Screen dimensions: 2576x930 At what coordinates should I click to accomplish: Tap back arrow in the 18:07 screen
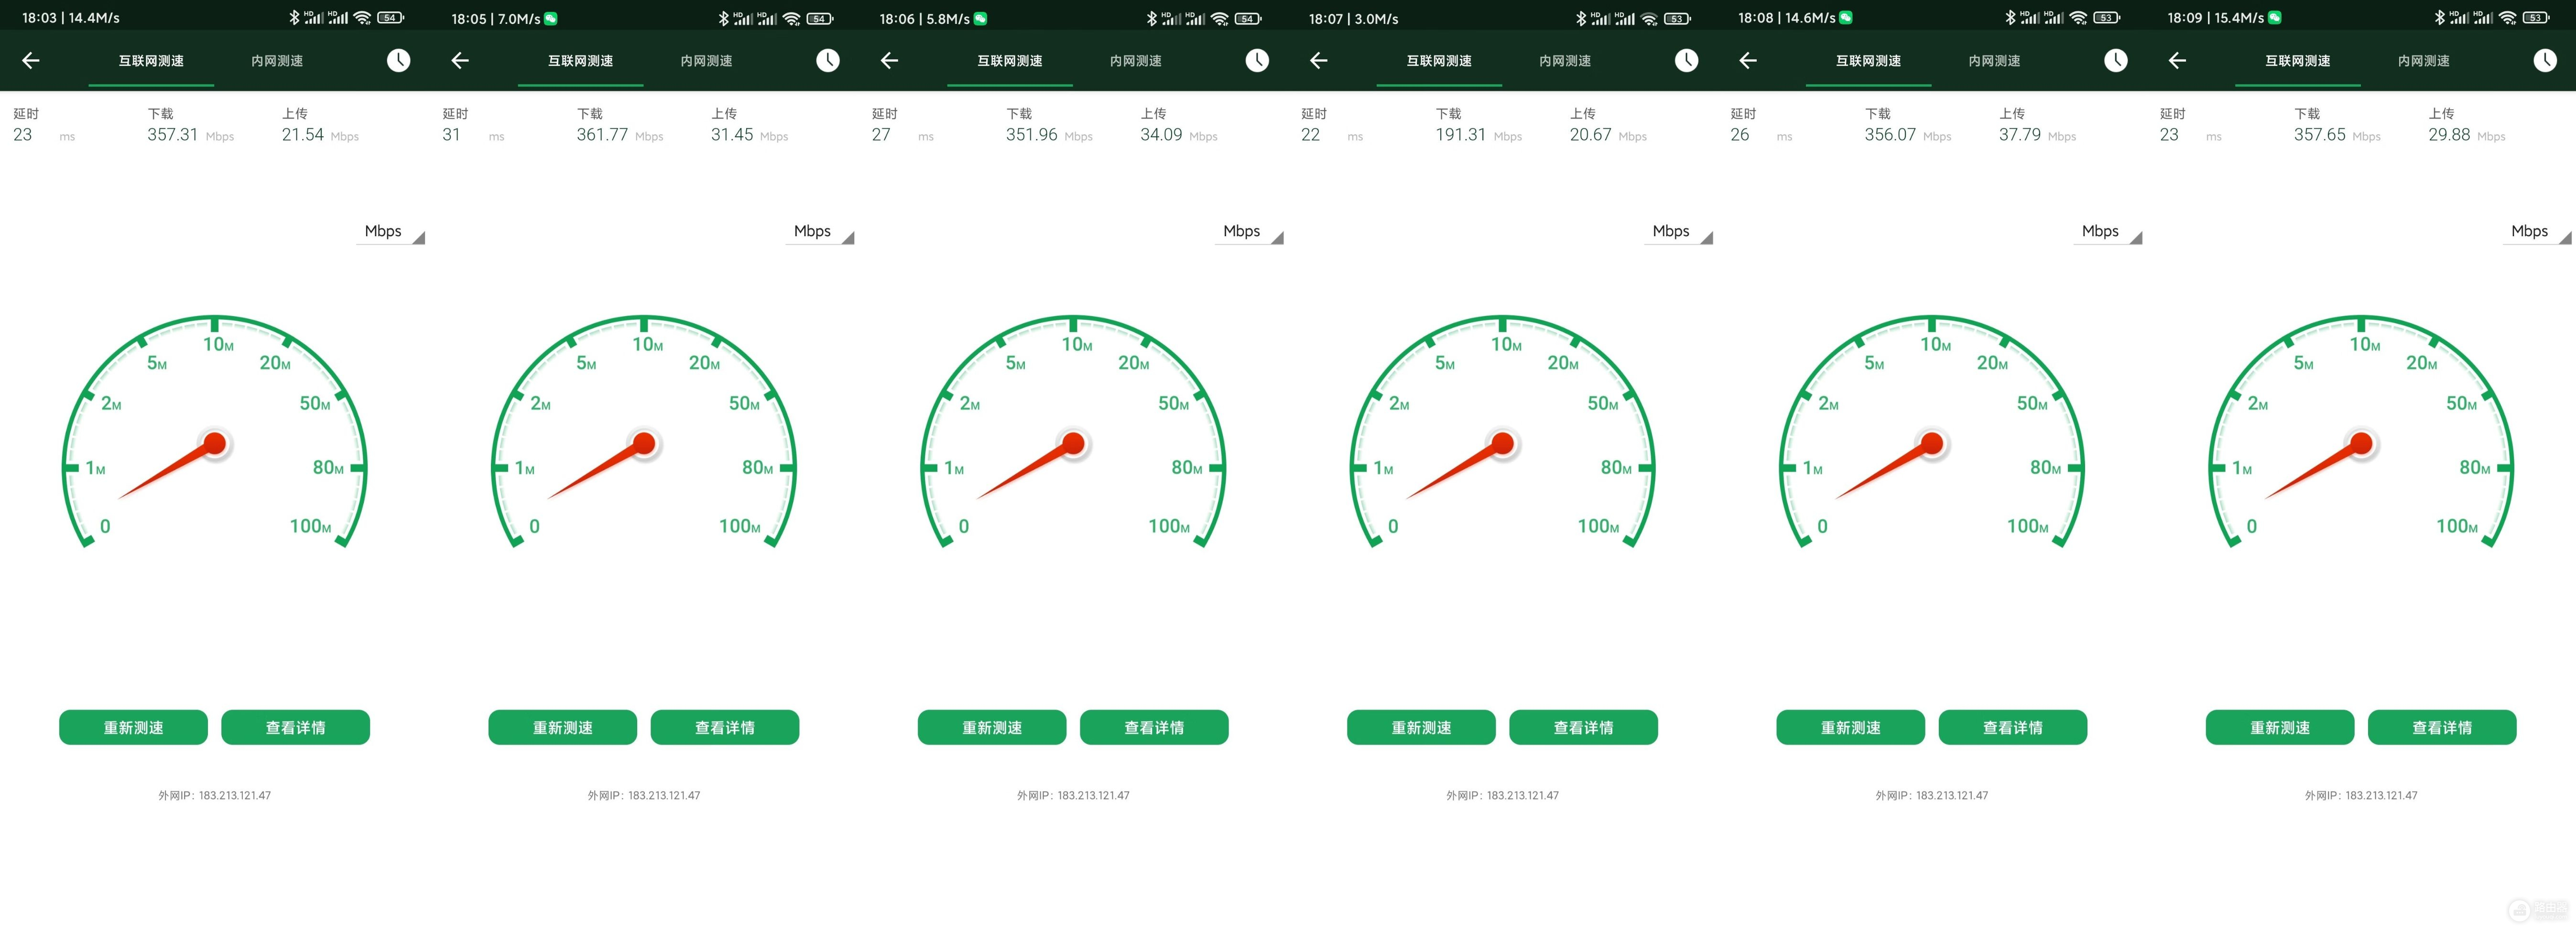[1319, 61]
